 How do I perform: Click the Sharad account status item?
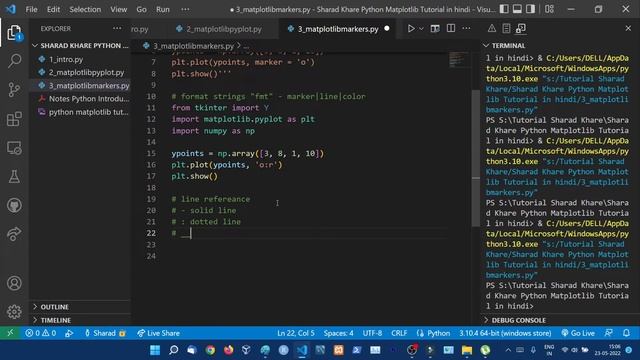(x=104, y=333)
